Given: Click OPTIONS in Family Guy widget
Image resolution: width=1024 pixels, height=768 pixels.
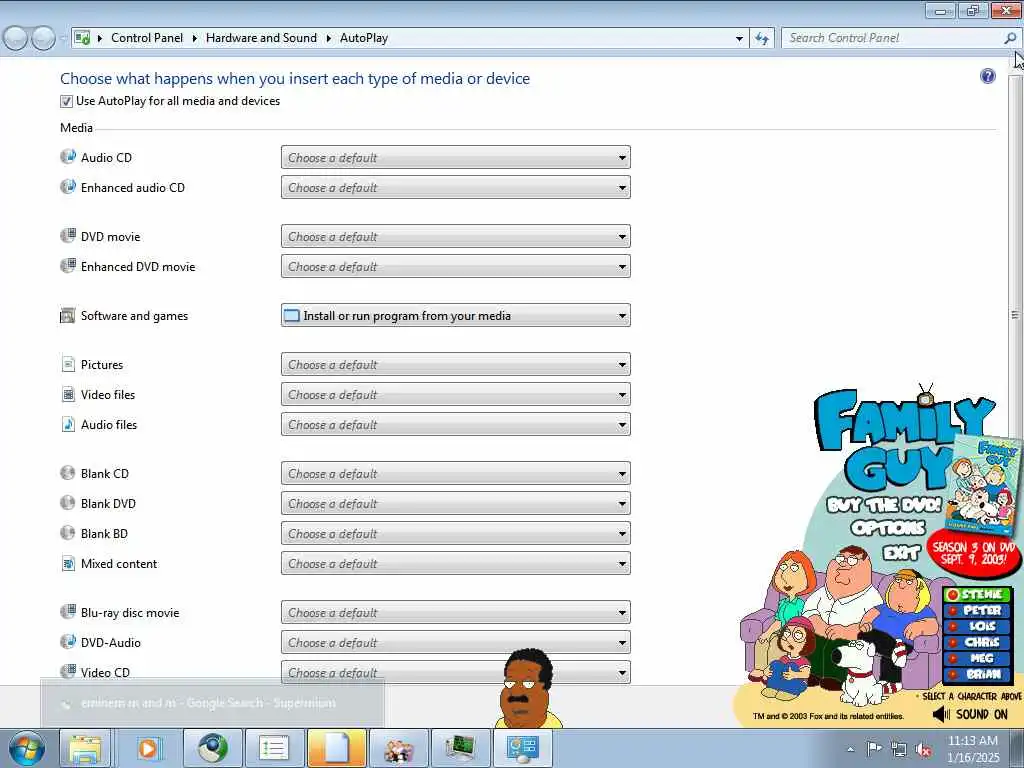Looking at the screenshot, I should 888,527.
